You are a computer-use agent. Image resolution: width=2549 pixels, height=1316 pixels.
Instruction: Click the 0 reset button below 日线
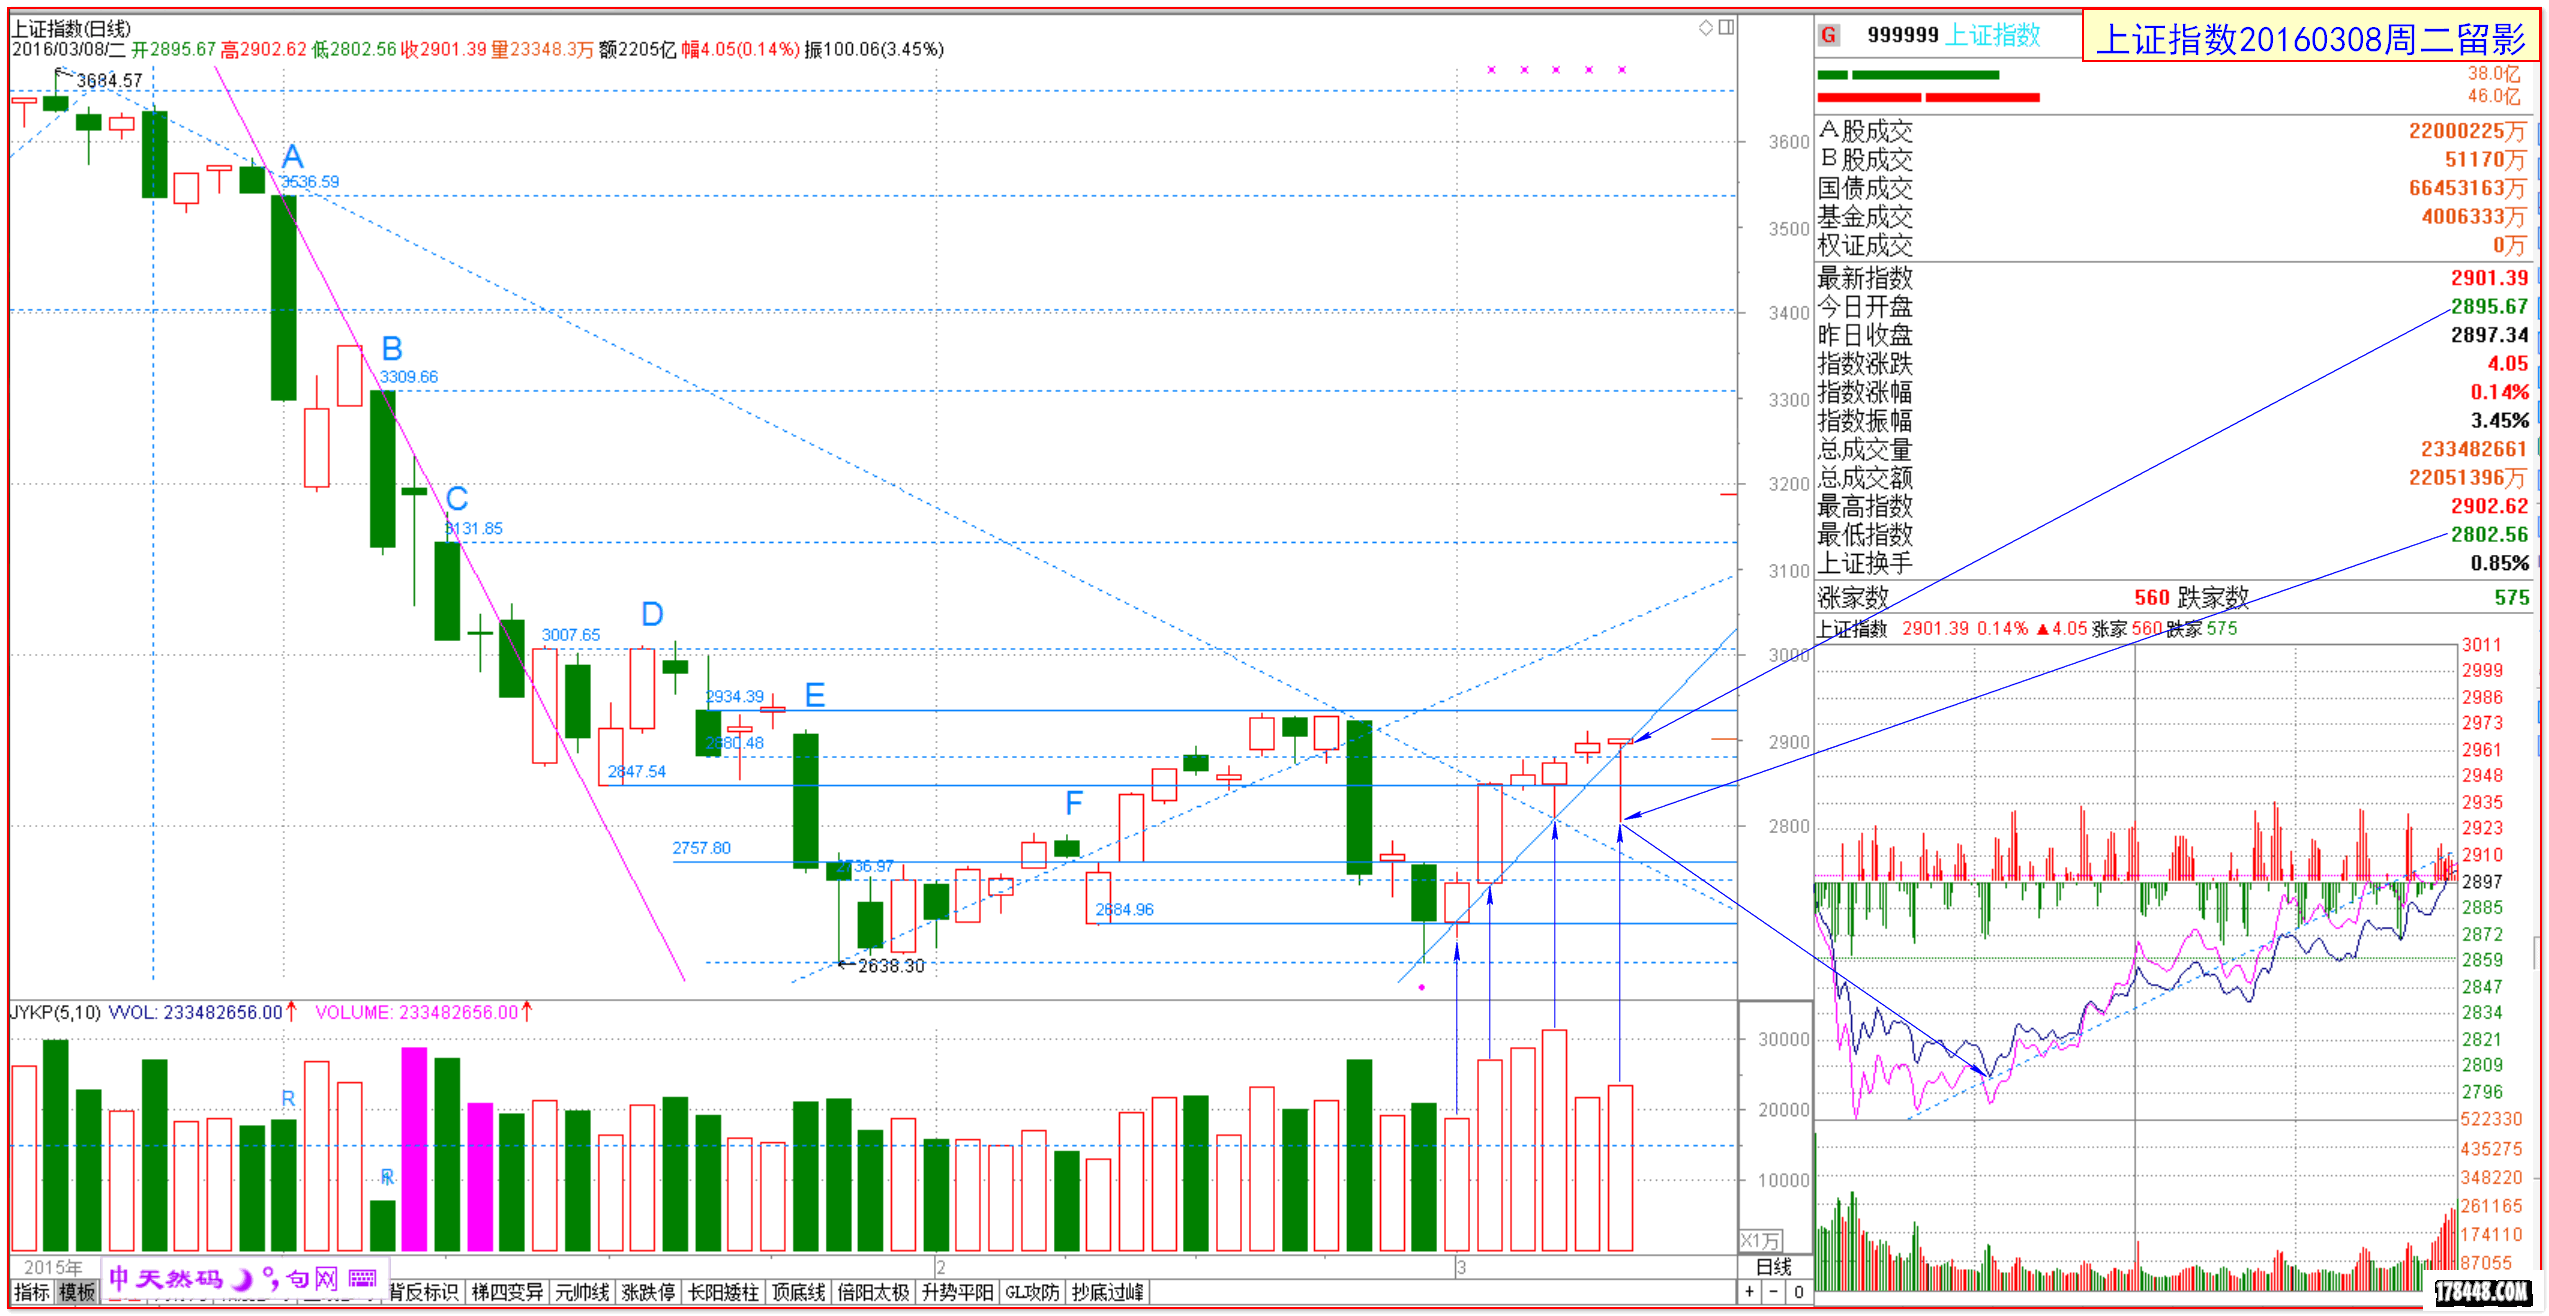pos(1798,1292)
